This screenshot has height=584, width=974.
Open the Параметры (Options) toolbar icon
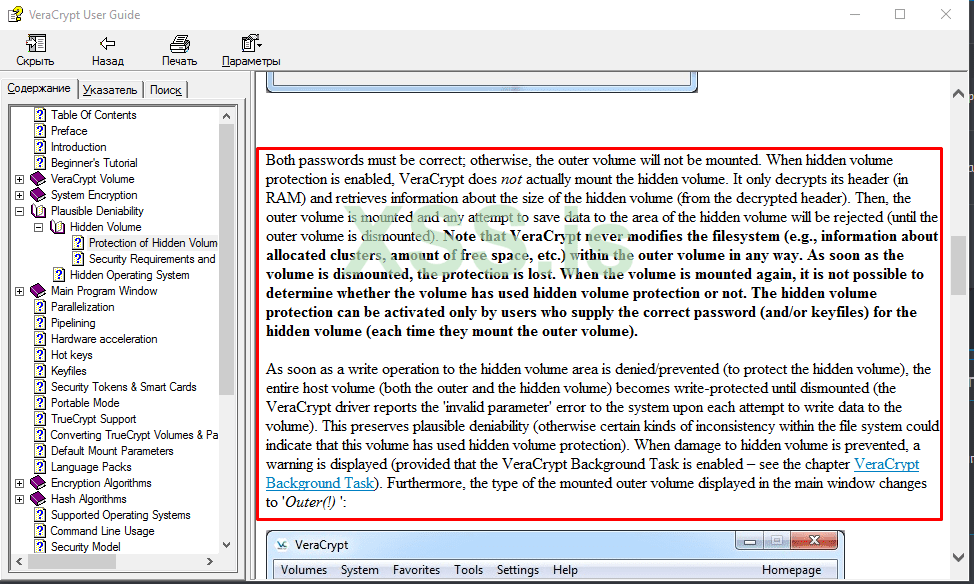[x=251, y=43]
